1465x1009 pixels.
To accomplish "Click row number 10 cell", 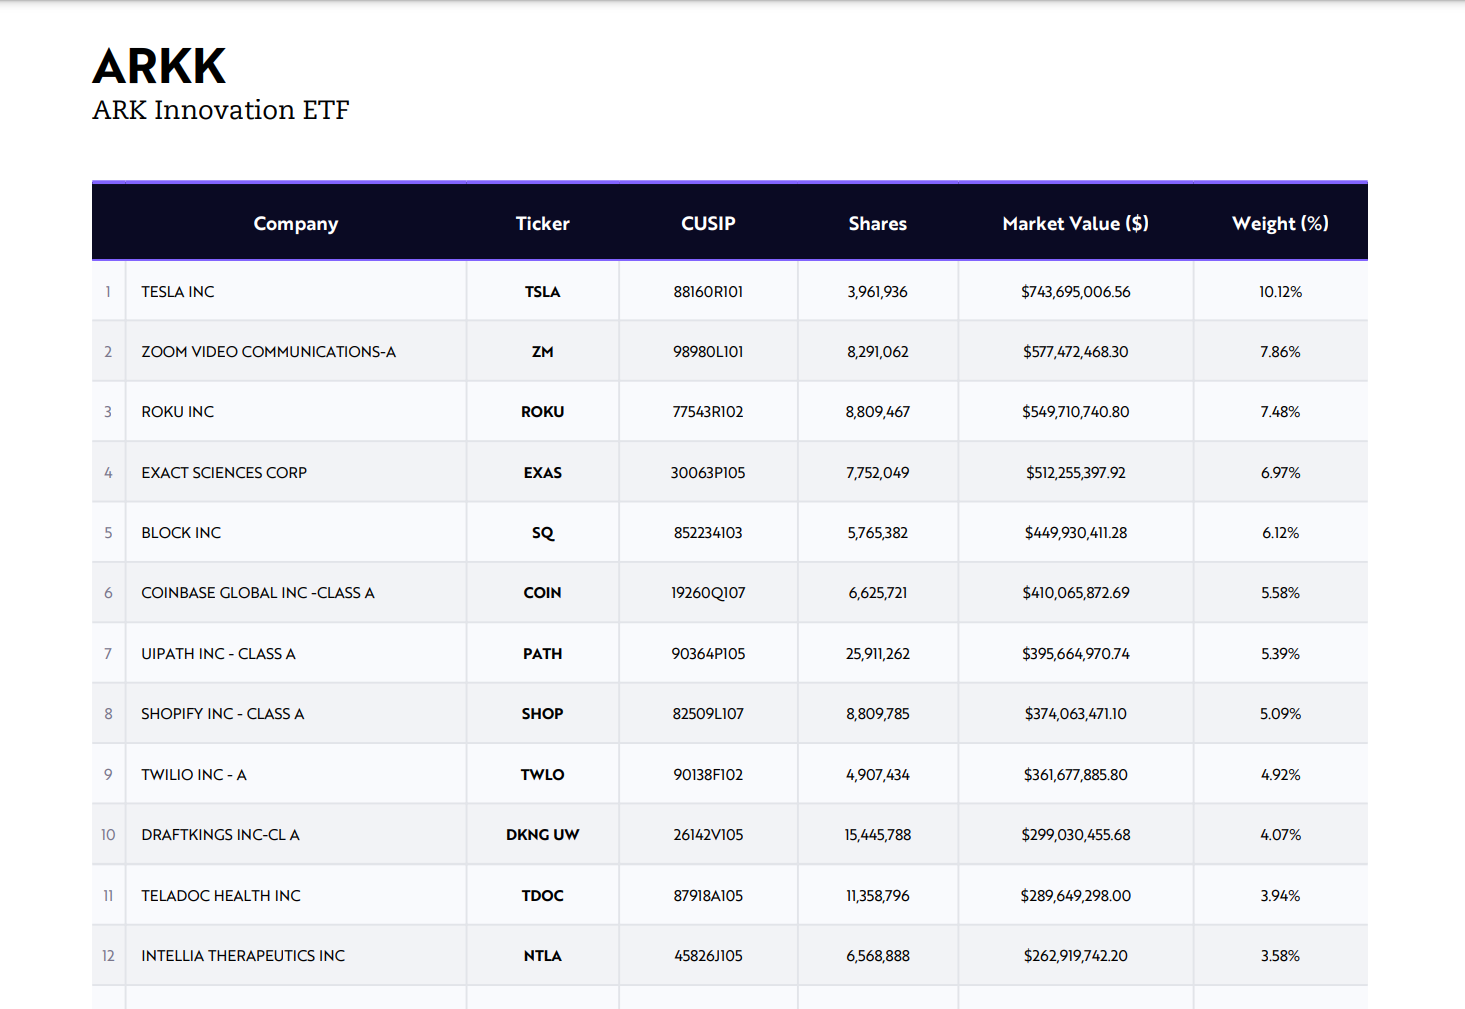I will tap(108, 835).
